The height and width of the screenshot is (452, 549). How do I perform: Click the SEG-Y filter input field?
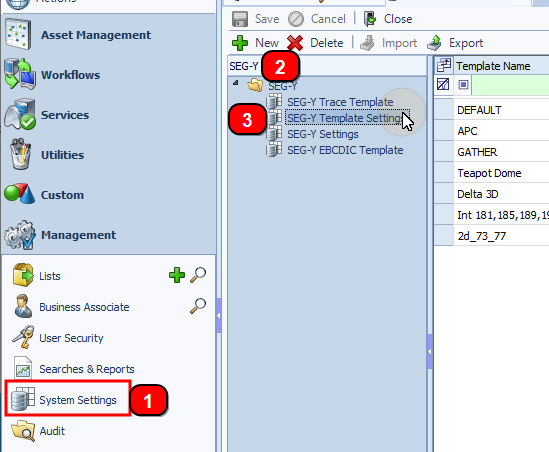coord(327,66)
